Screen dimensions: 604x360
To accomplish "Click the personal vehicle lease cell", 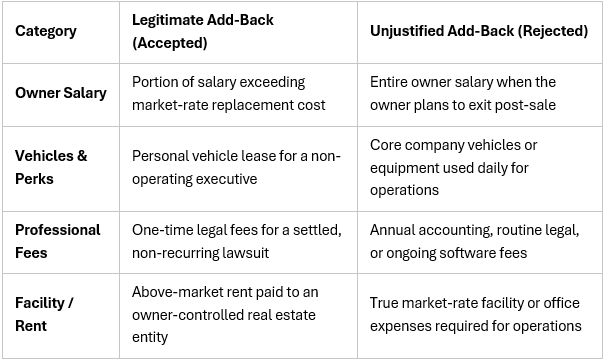I will [x=238, y=169].
